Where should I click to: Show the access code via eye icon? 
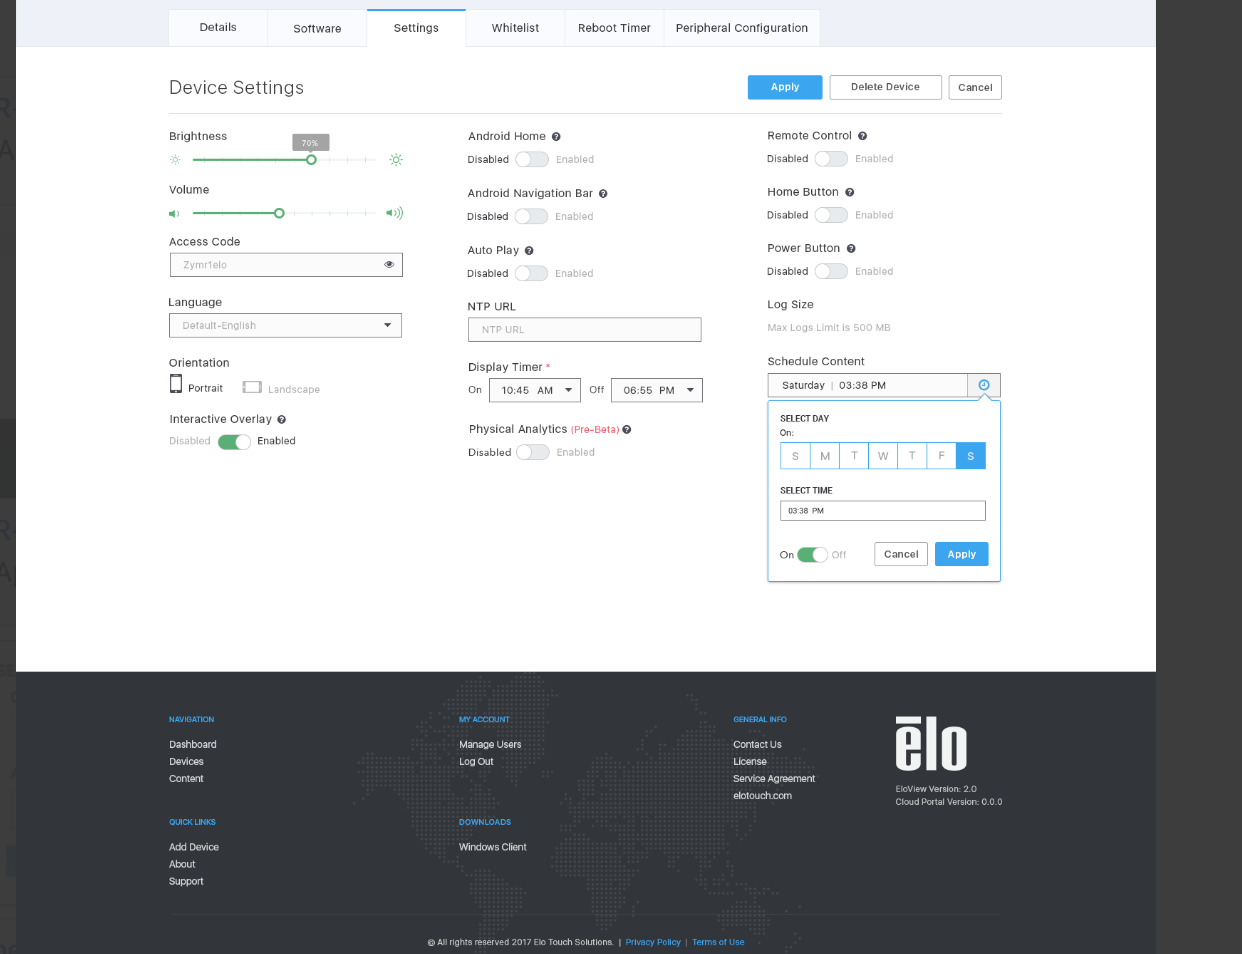(389, 265)
